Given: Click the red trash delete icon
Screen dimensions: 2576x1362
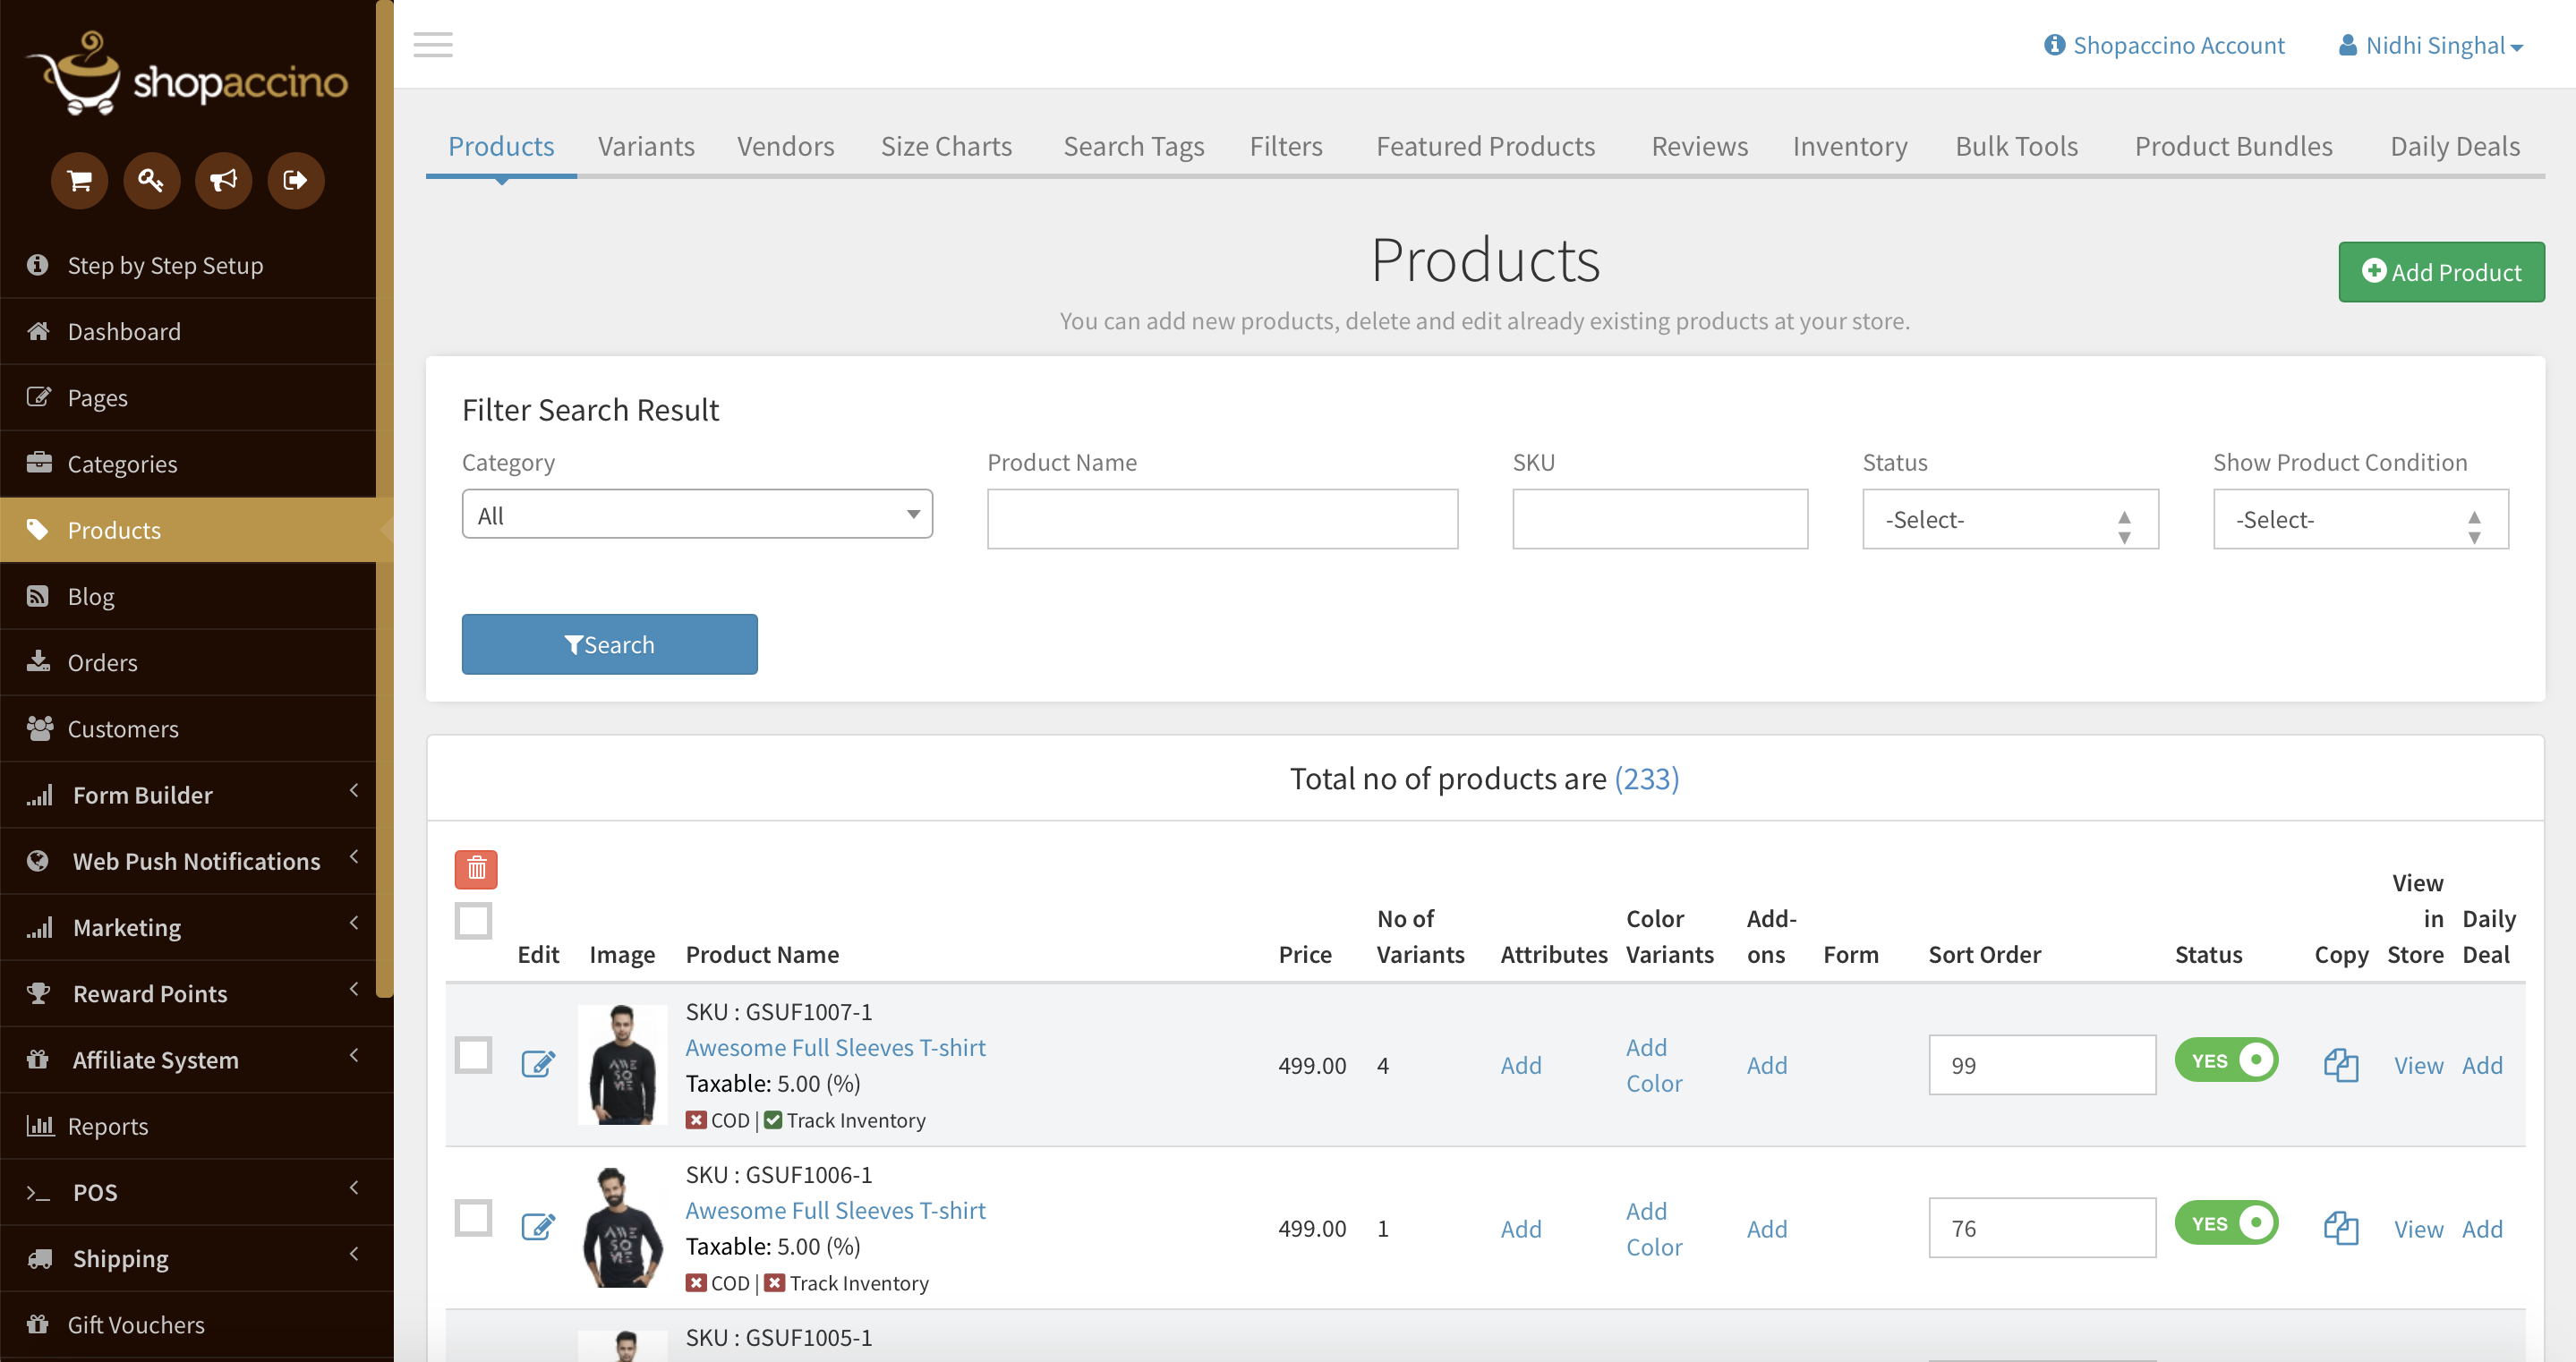Looking at the screenshot, I should 476,868.
